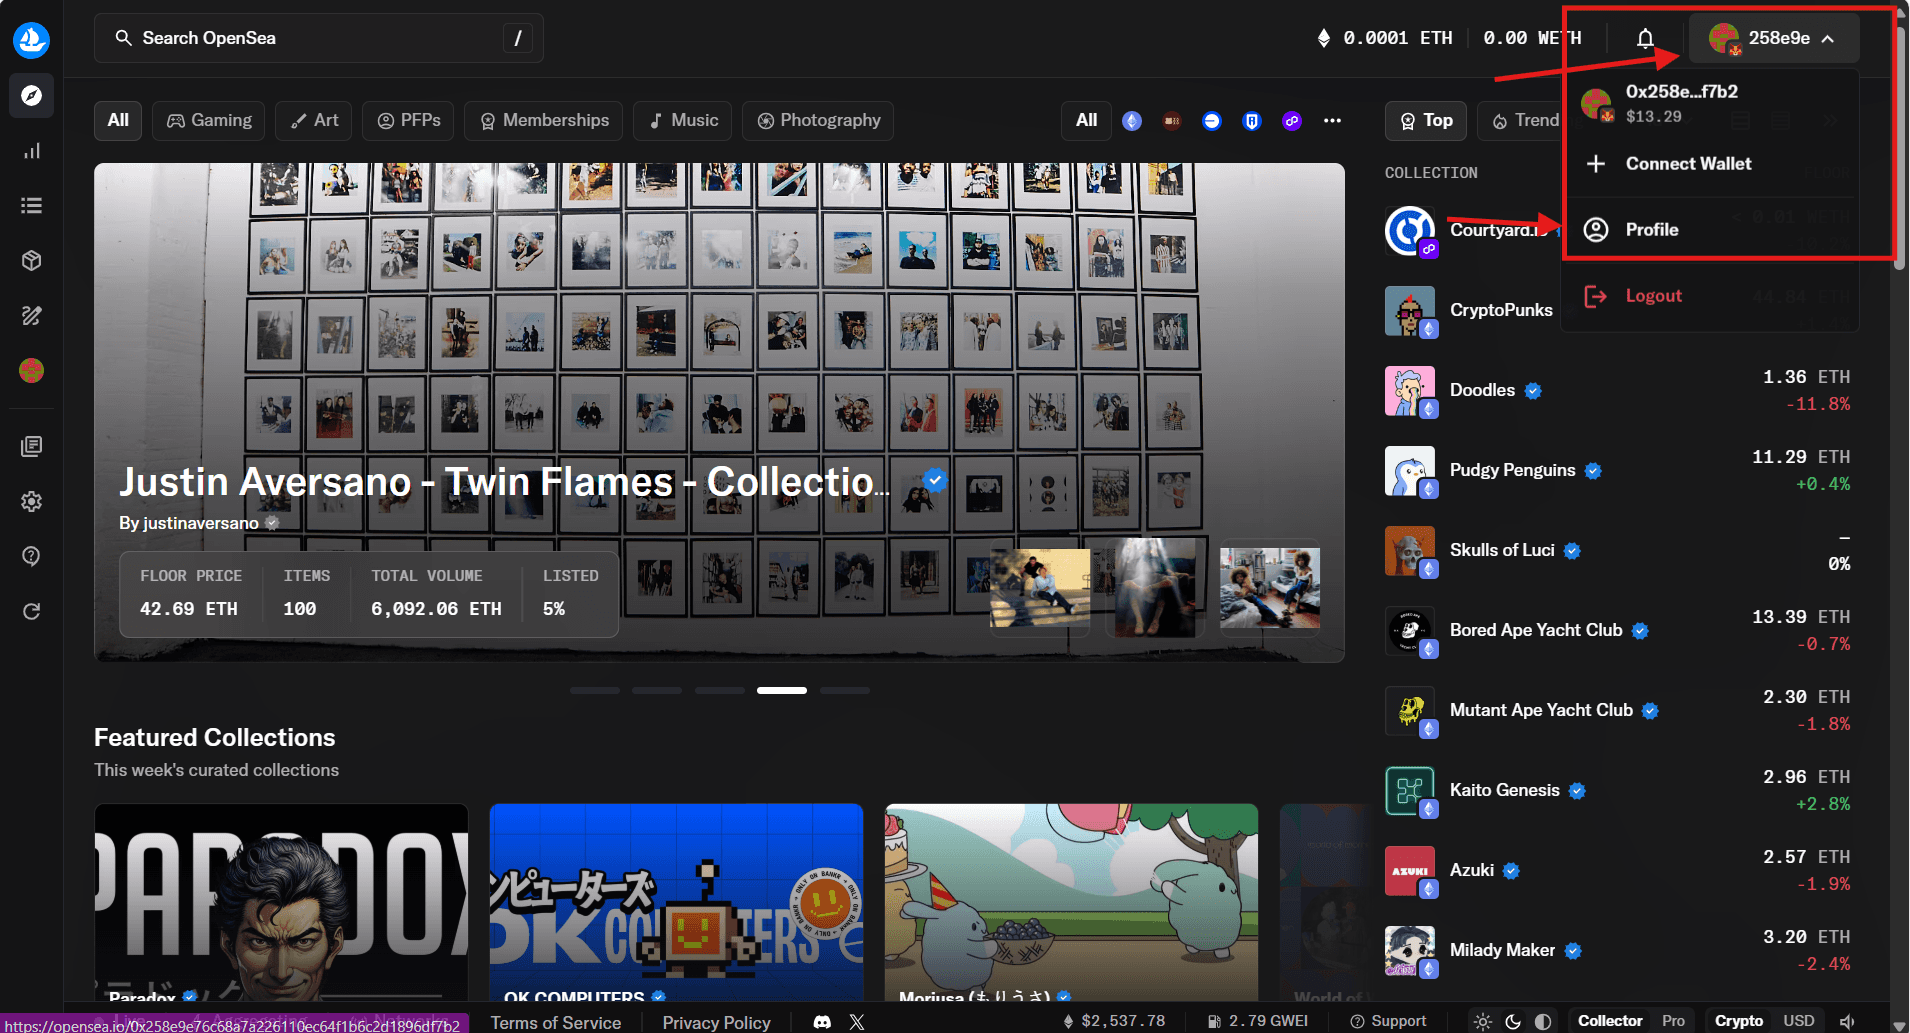Open Terms of Service link

pos(555,1022)
